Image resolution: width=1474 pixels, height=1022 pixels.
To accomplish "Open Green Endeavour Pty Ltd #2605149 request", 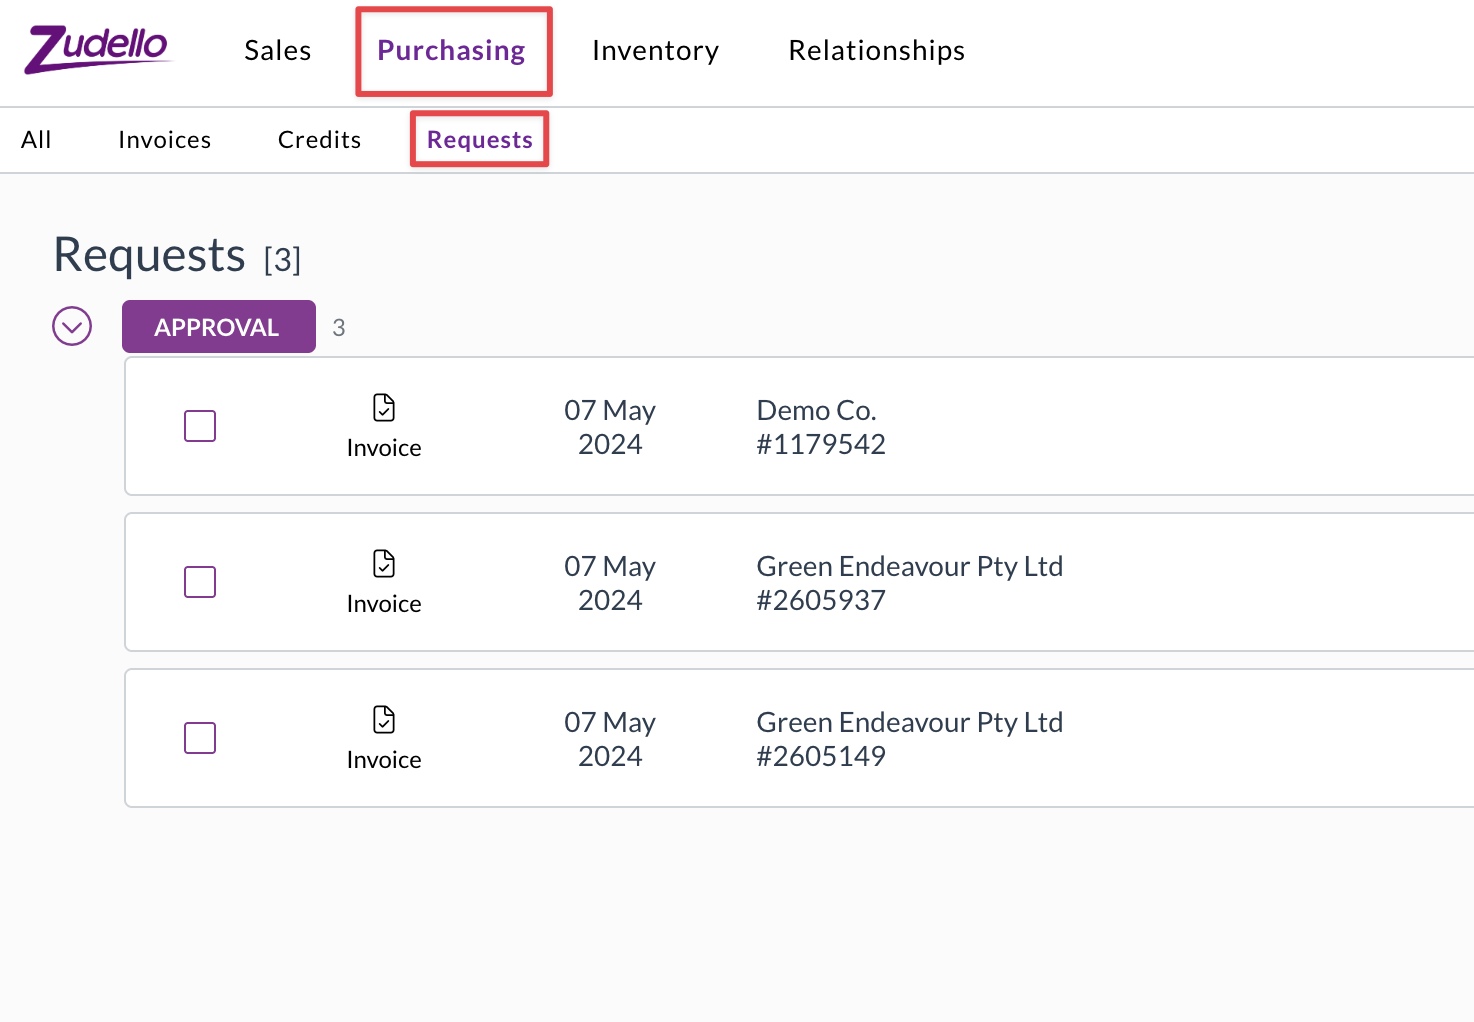I will point(799,738).
